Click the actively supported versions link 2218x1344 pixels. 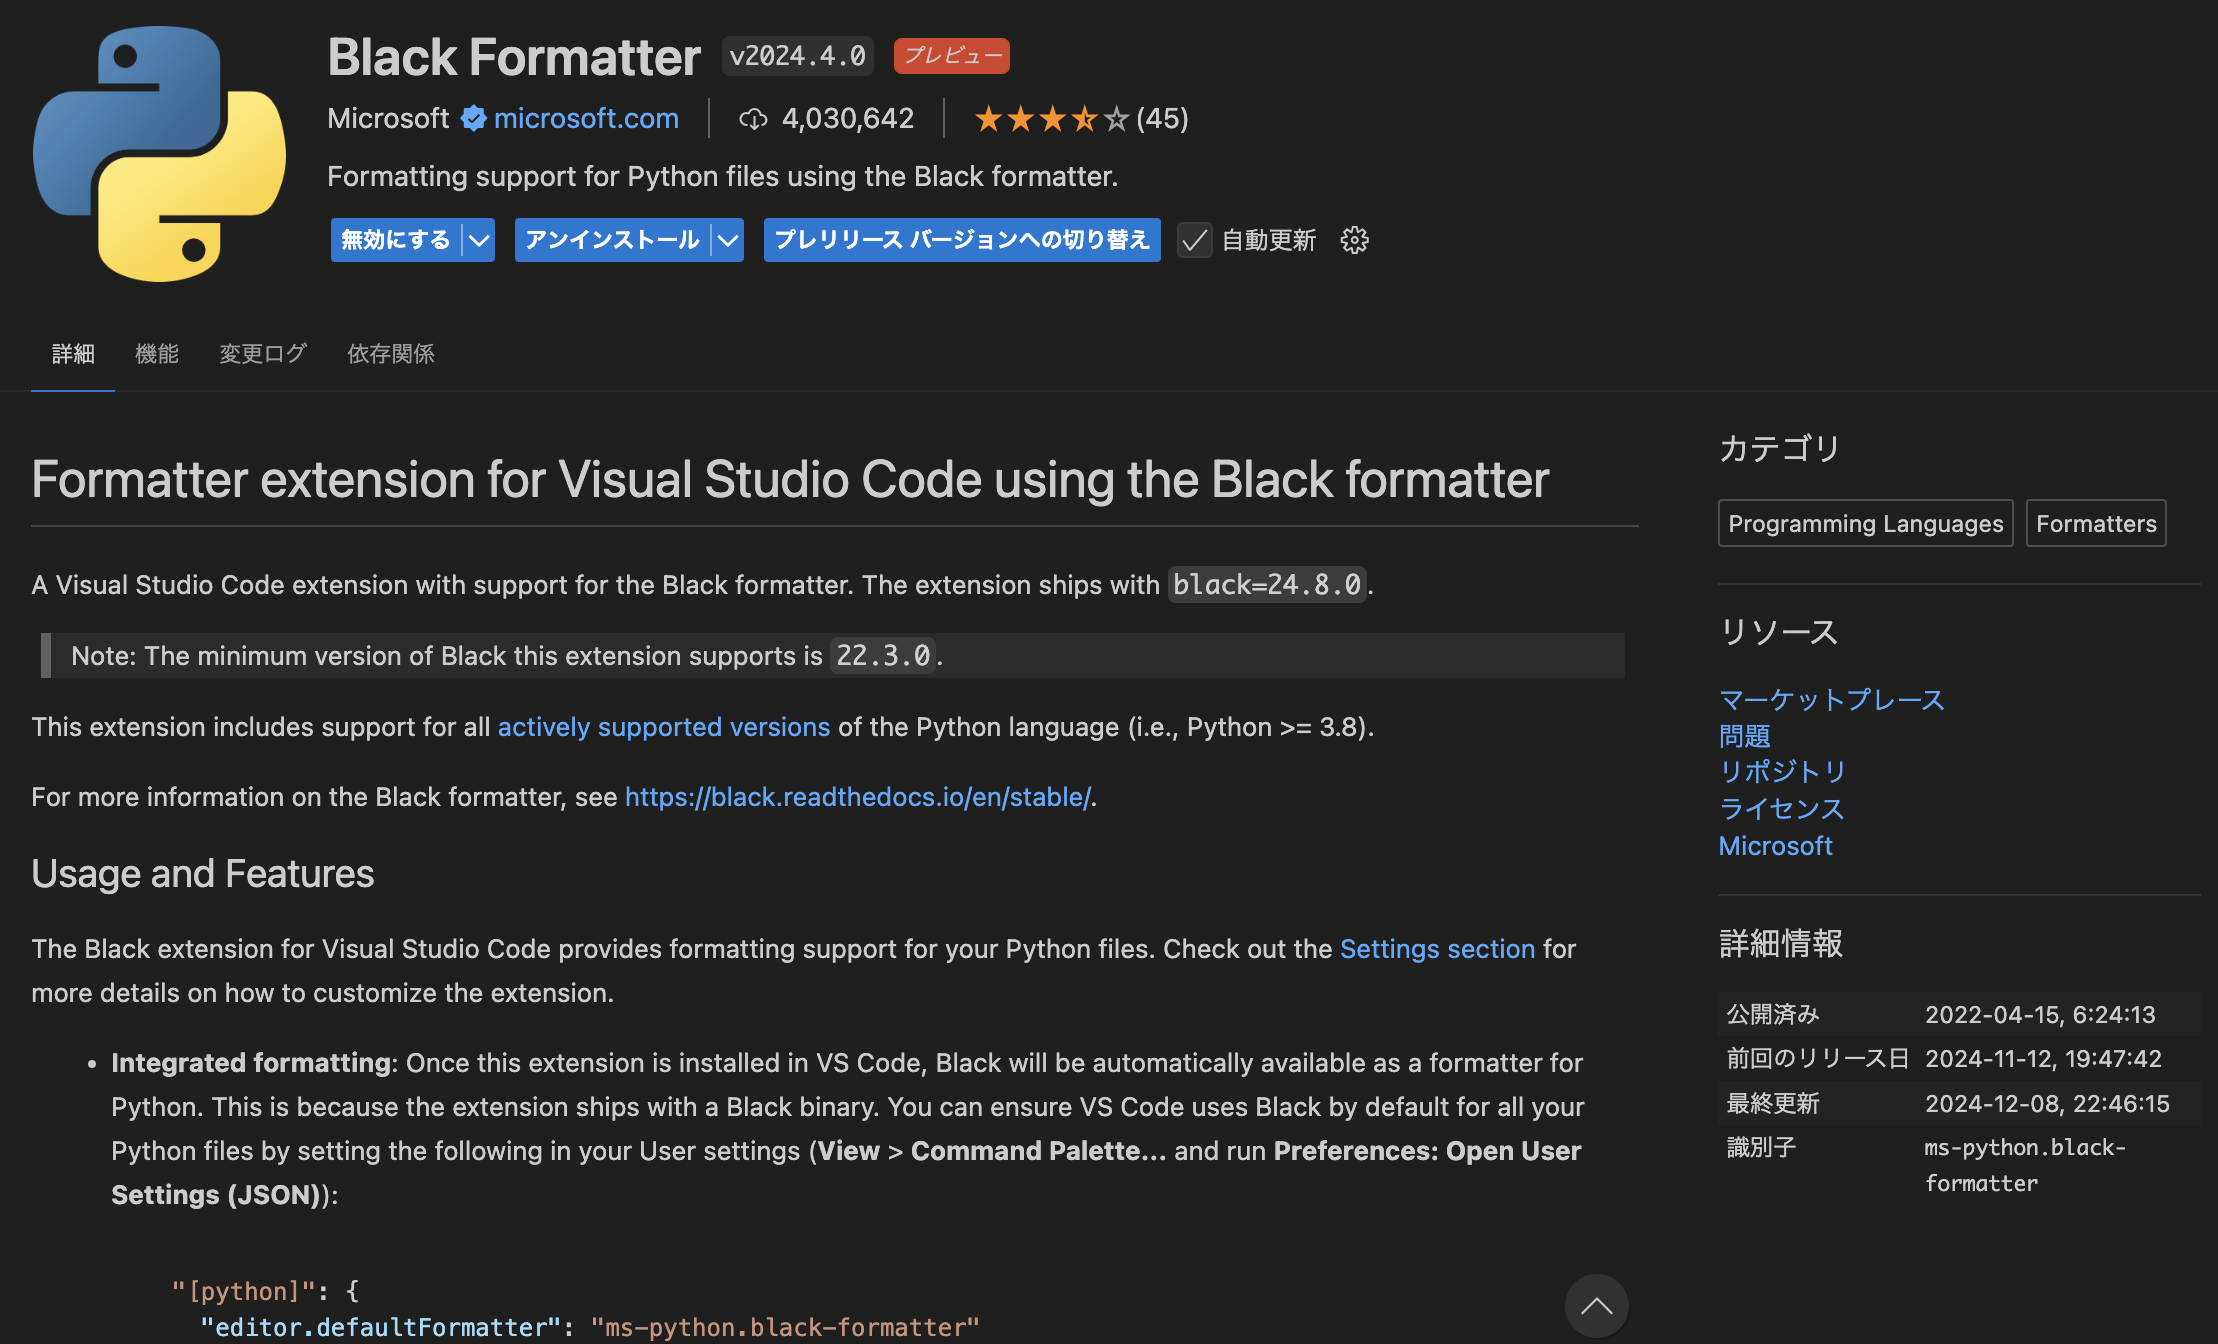[x=663, y=727]
